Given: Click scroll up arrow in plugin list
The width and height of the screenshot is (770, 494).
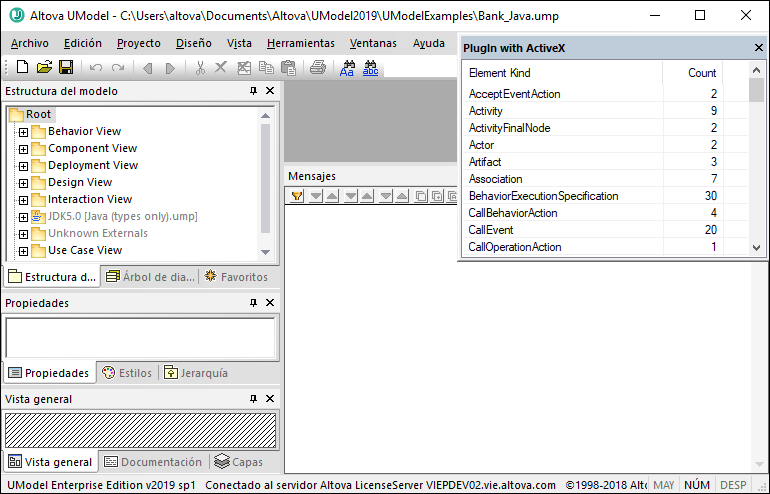Looking at the screenshot, I should (756, 71).
